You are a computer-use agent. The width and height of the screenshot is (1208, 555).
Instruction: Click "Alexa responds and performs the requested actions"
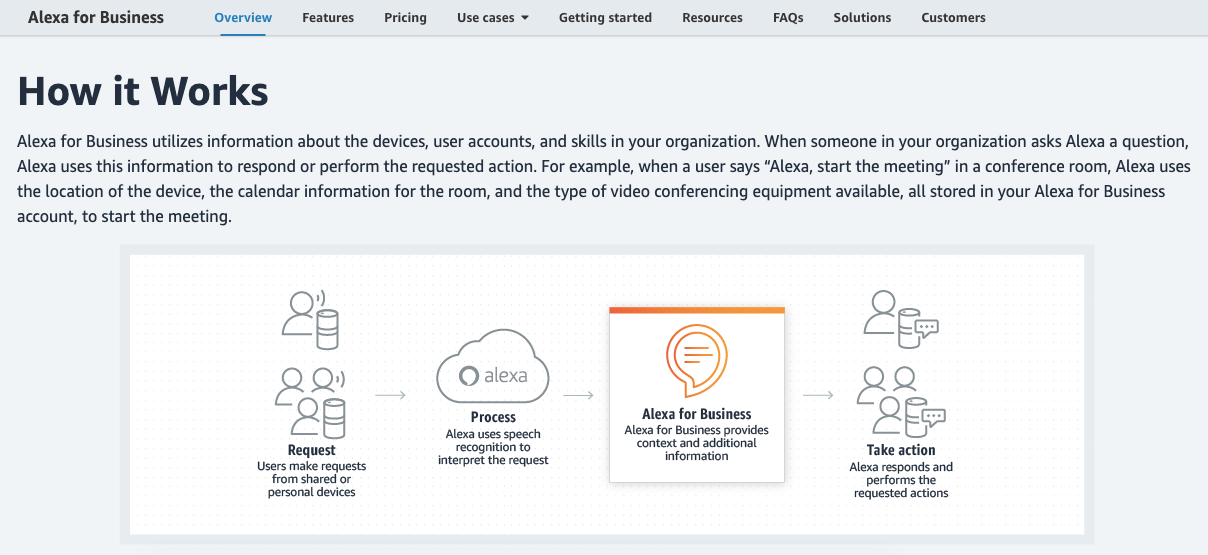901,480
